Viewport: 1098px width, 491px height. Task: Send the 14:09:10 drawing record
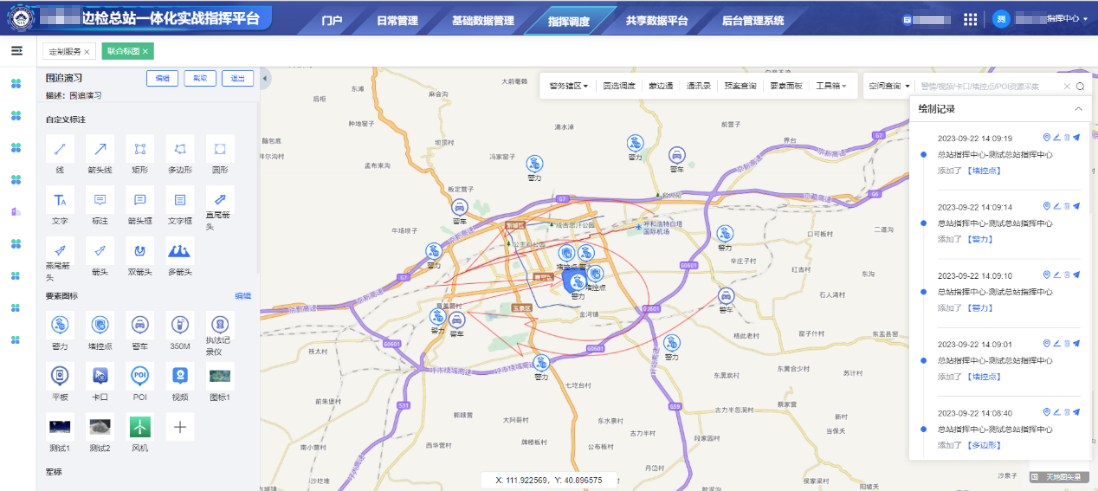(x=1076, y=275)
